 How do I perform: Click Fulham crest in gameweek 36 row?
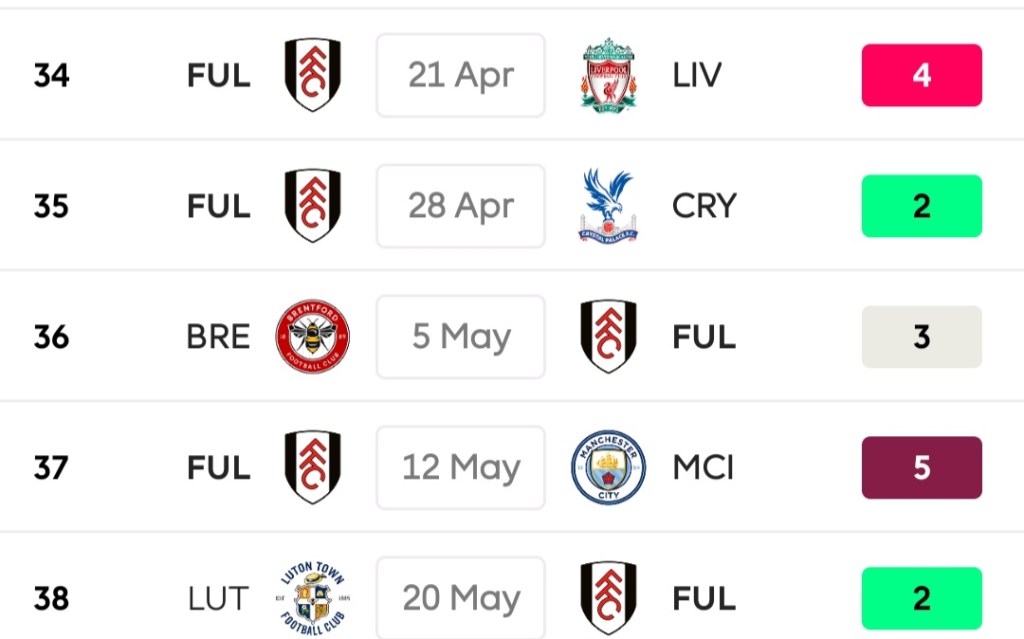(608, 337)
